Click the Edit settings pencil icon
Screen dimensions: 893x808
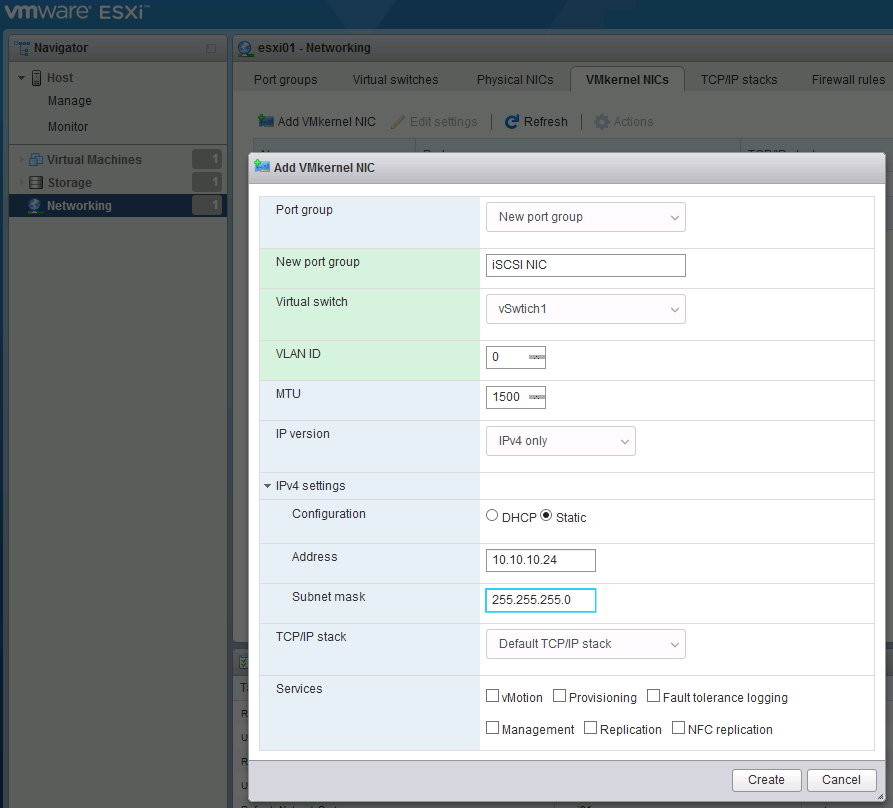tap(398, 122)
